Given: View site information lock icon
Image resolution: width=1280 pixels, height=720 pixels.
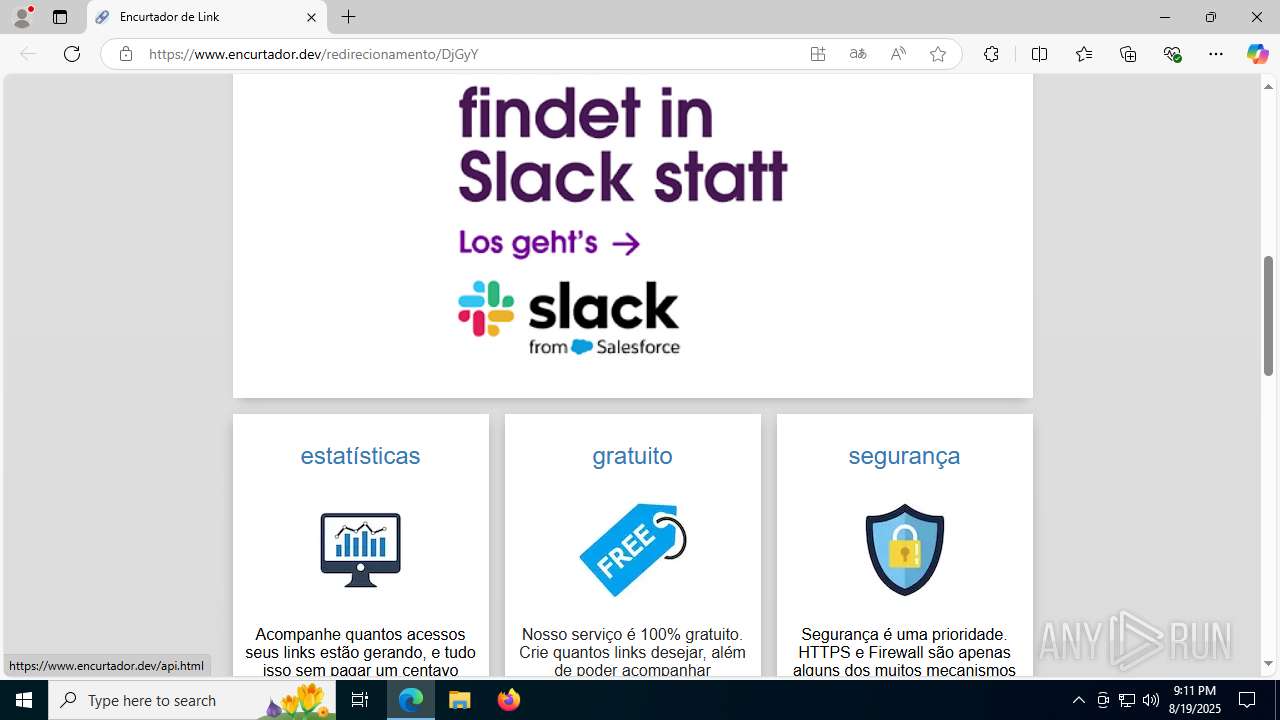Looking at the screenshot, I should (125, 54).
